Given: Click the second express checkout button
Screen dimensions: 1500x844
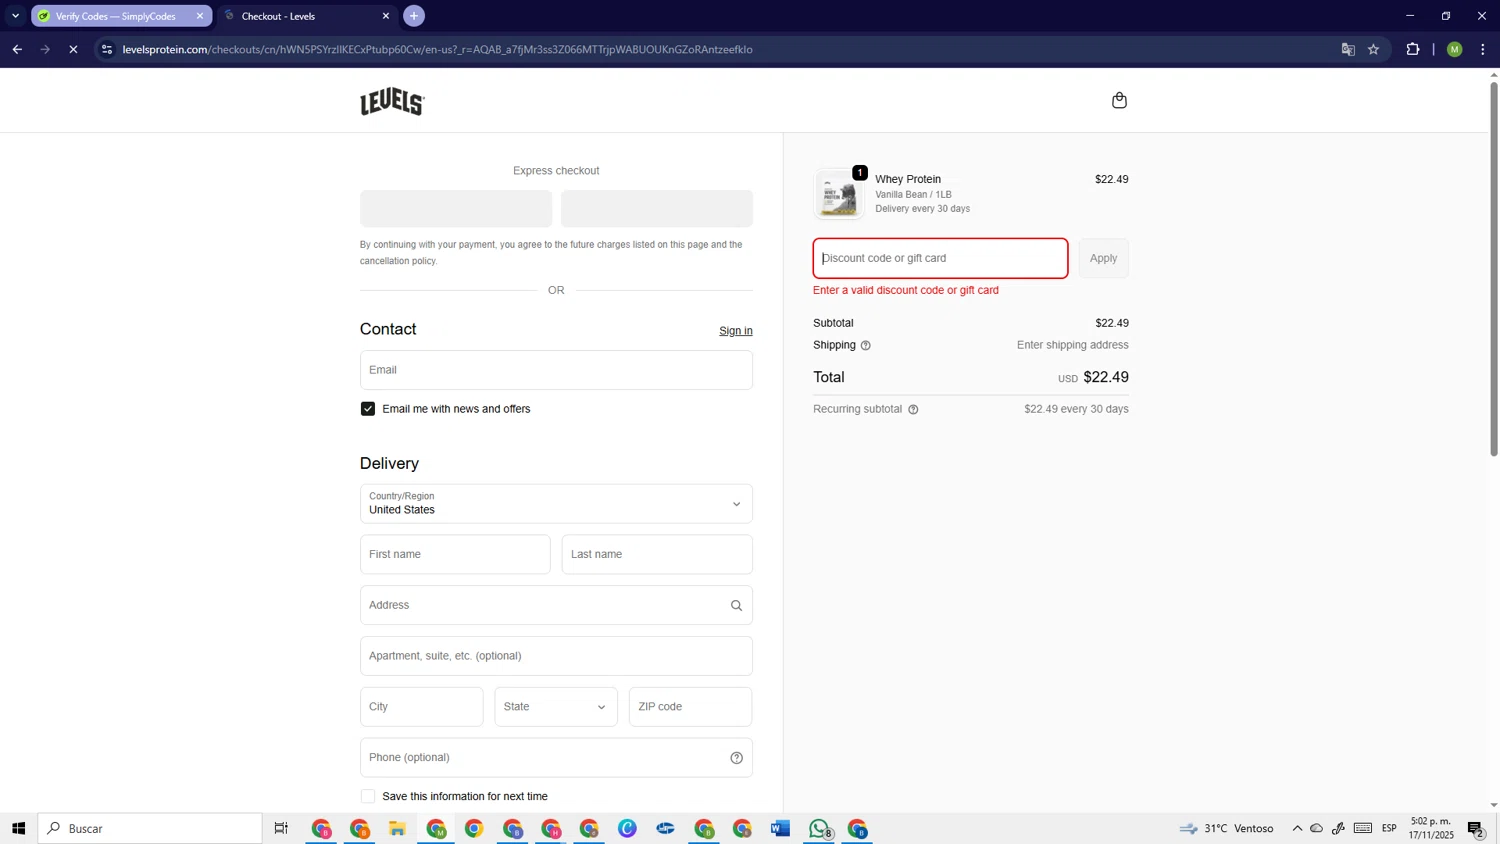Looking at the screenshot, I should 657,209.
